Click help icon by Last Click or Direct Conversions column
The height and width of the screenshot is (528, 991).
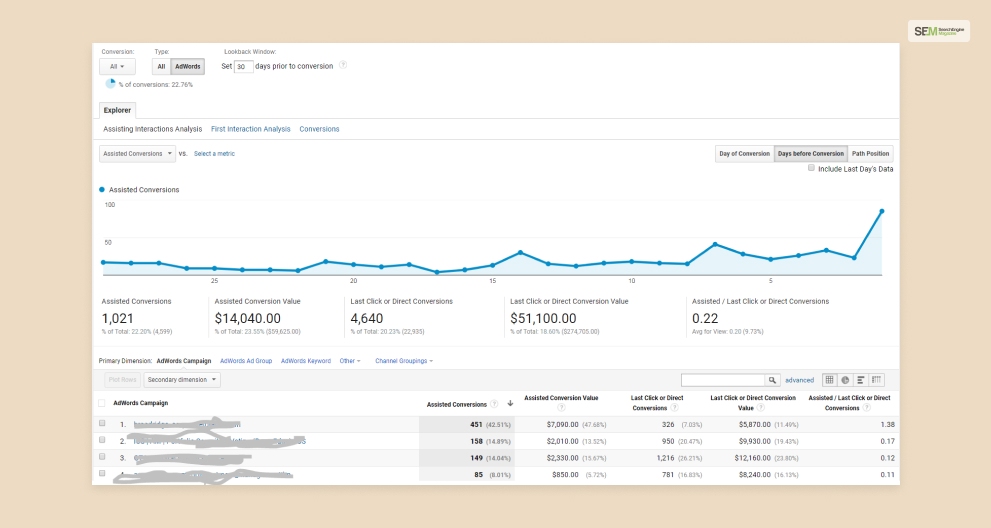[x=674, y=408]
